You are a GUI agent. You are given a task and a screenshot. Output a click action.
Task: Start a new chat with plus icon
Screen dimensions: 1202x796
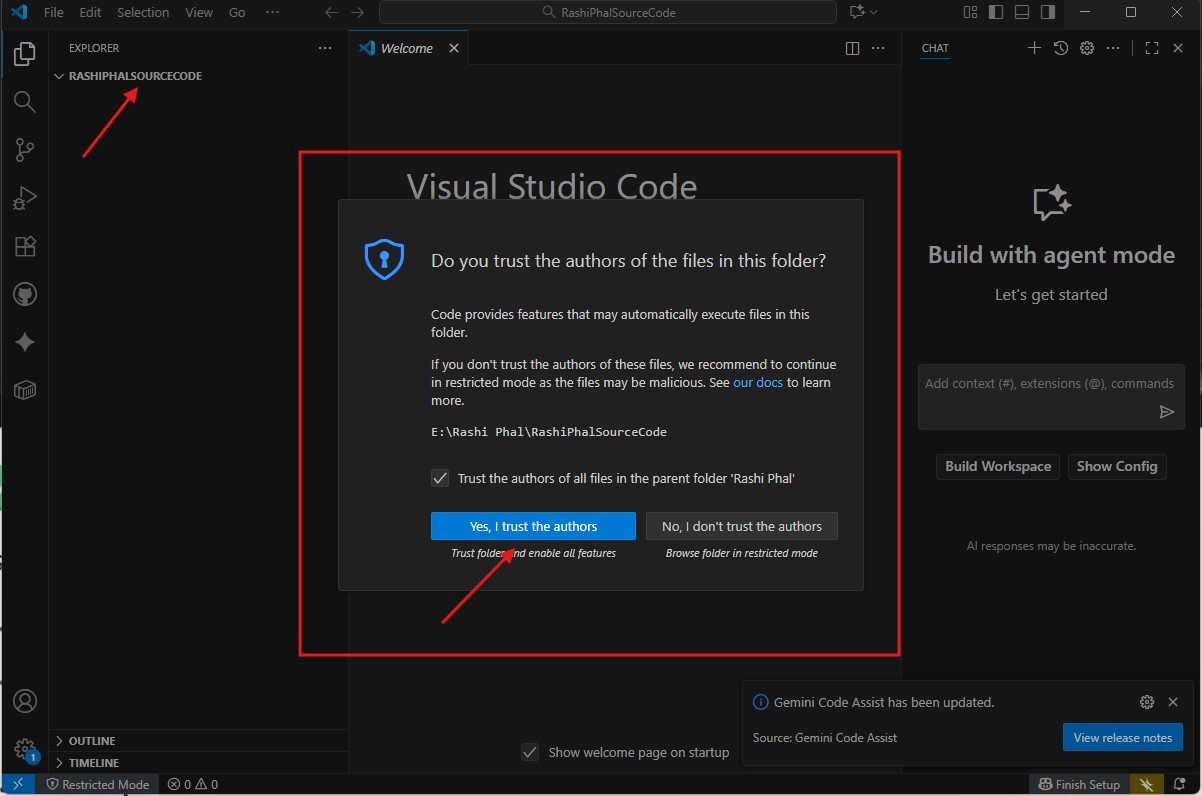pos(1034,48)
